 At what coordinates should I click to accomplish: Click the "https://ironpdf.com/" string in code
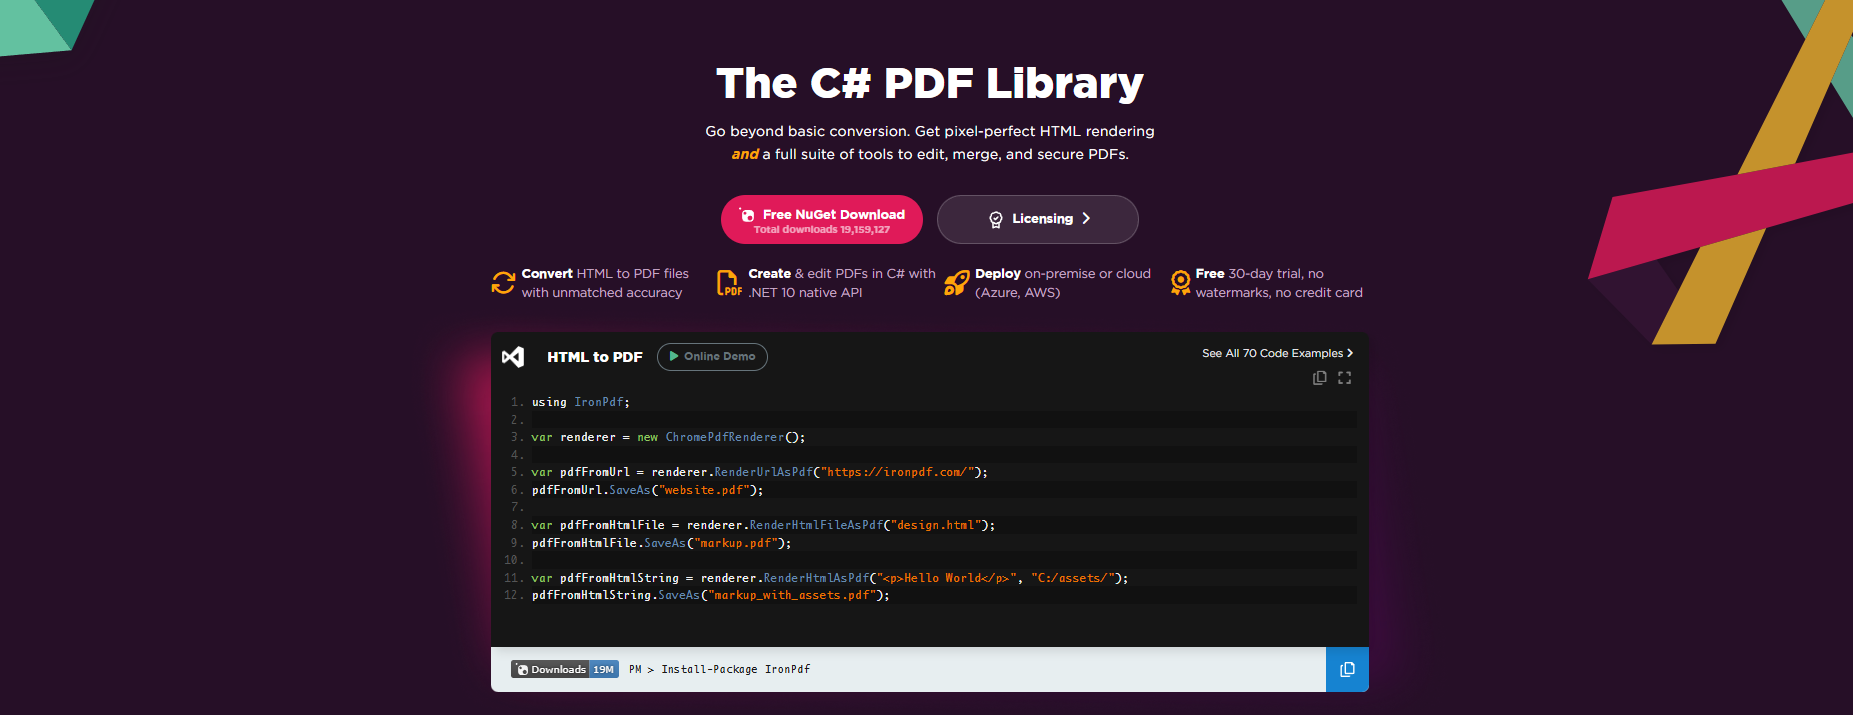(x=898, y=472)
